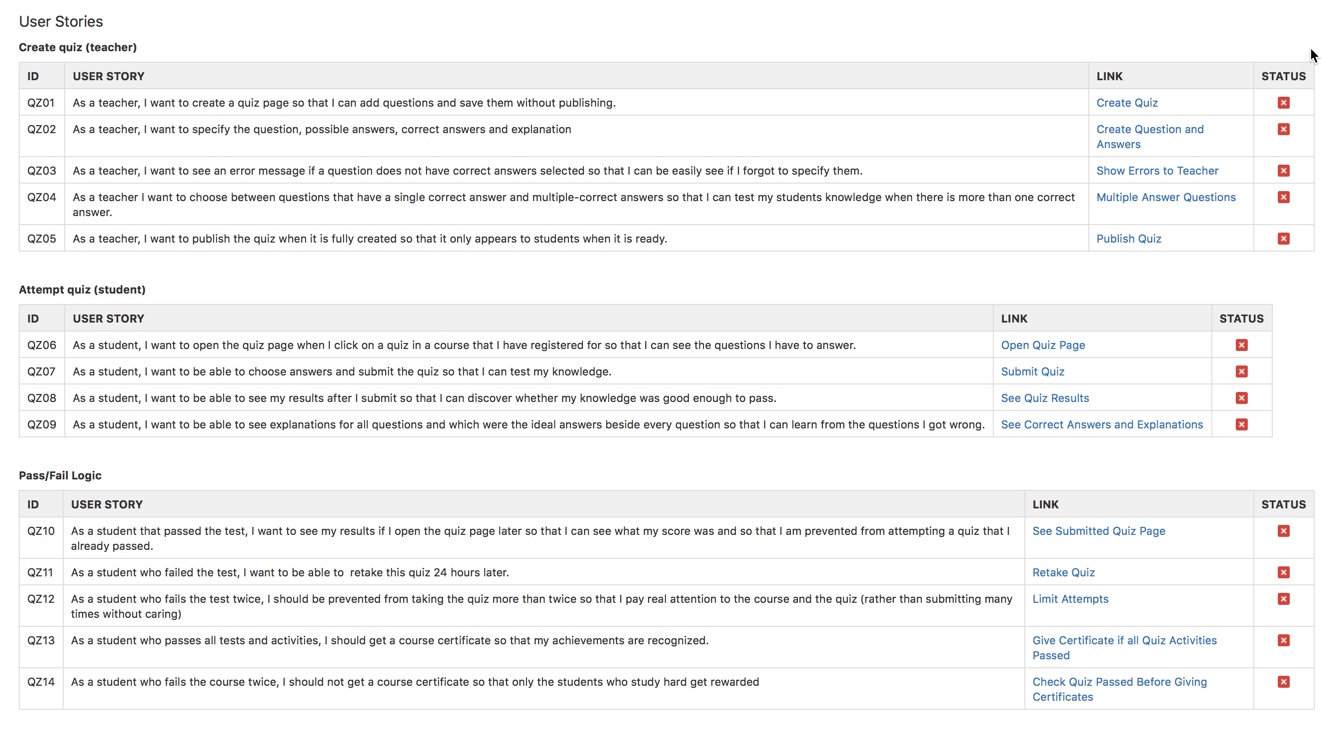Open the See Quiz Results link
Image resolution: width=1324 pixels, height=730 pixels.
coord(1044,397)
